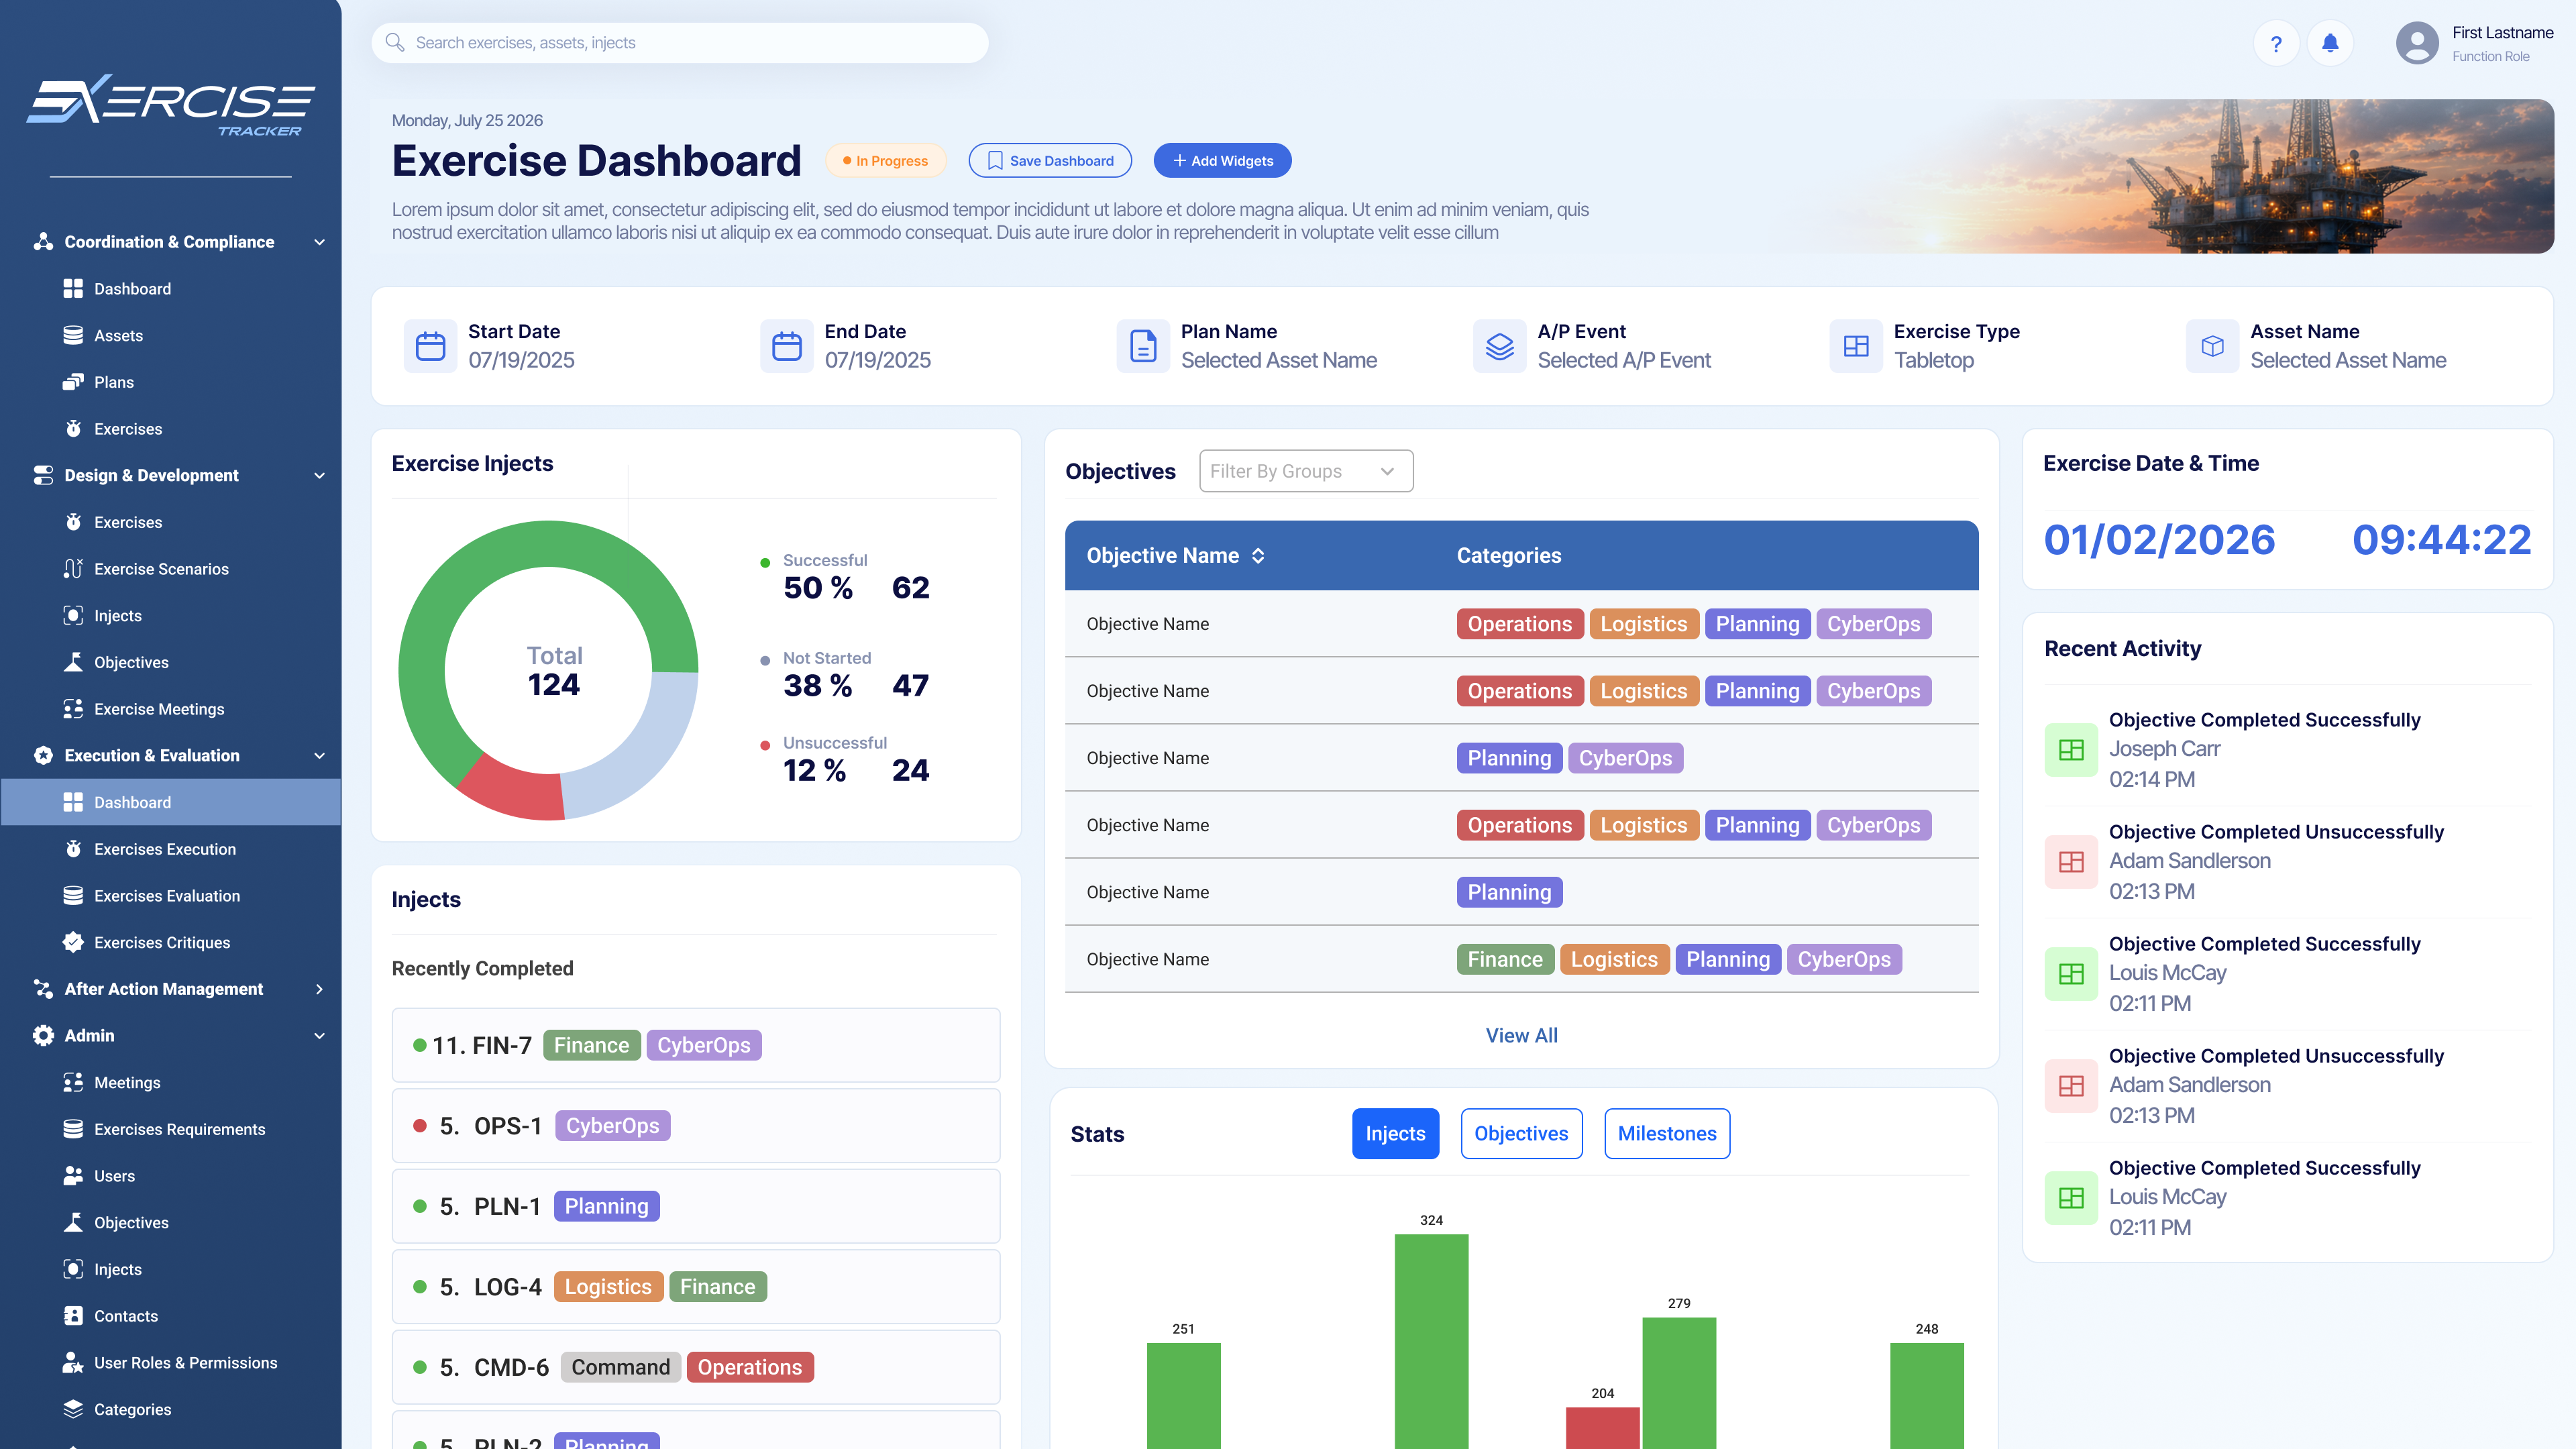Click the Plans sidebar icon

click(x=73, y=382)
